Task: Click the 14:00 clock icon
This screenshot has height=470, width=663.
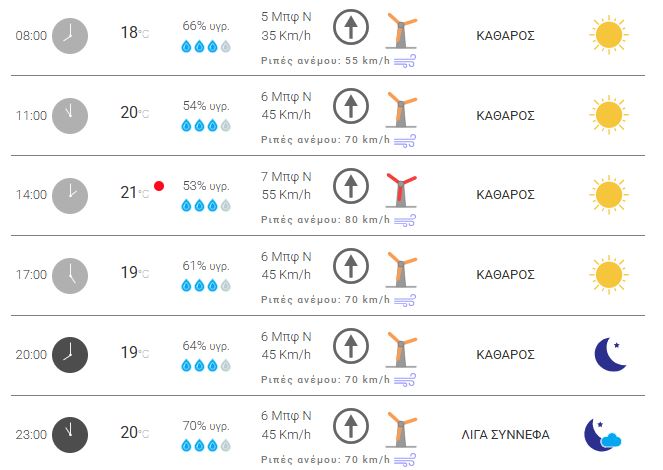Action: tap(69, 194)
